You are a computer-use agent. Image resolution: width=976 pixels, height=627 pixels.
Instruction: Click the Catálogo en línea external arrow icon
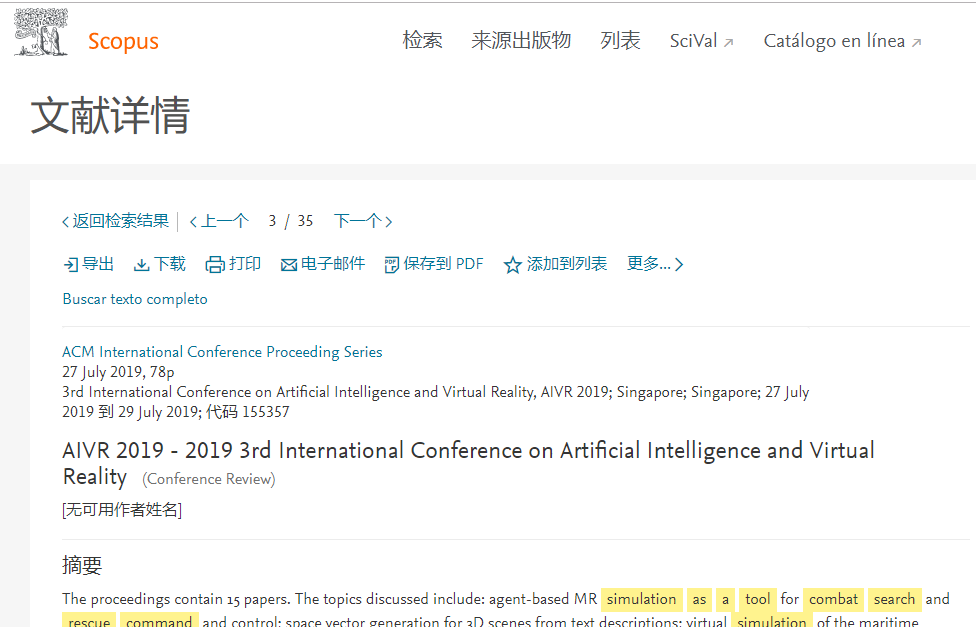[x=916, y=43]
